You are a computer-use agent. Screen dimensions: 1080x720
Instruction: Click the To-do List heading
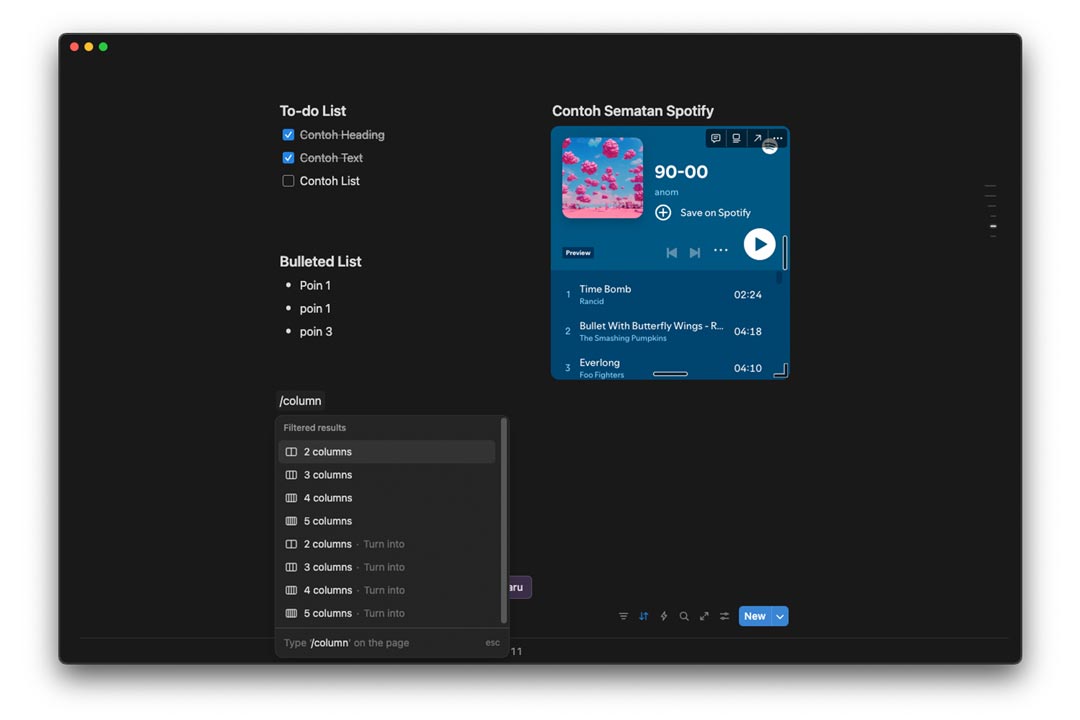pos(313,111)
